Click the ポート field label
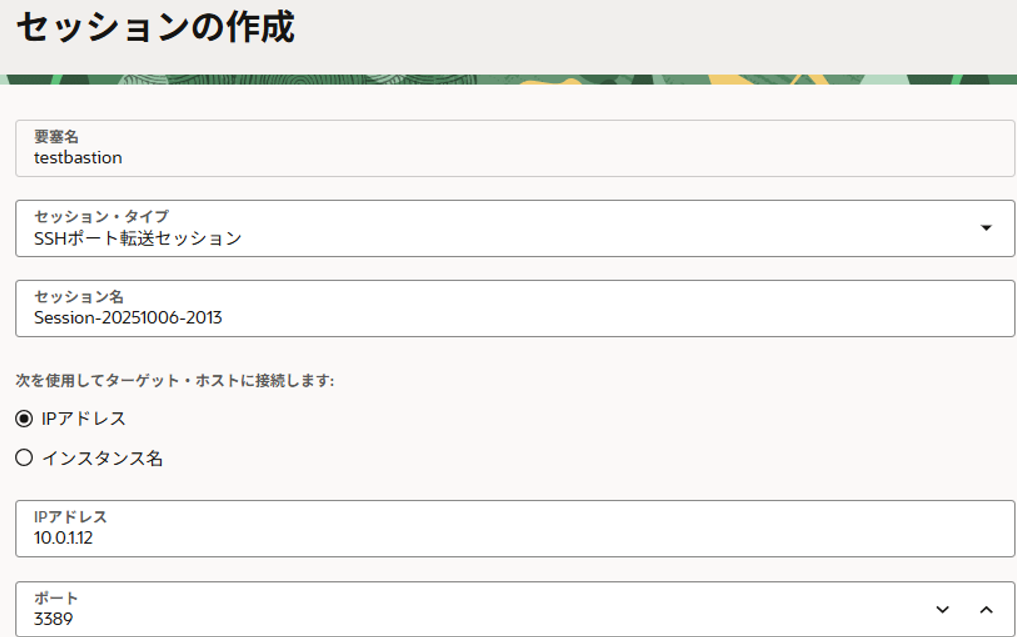The height and width of the screenshot is (637, 1017). [56, 598]
